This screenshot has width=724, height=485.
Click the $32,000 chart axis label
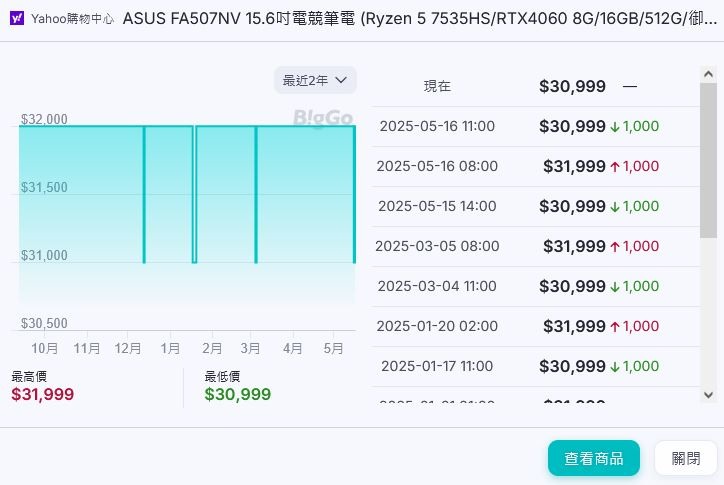[x=44, y=119]
